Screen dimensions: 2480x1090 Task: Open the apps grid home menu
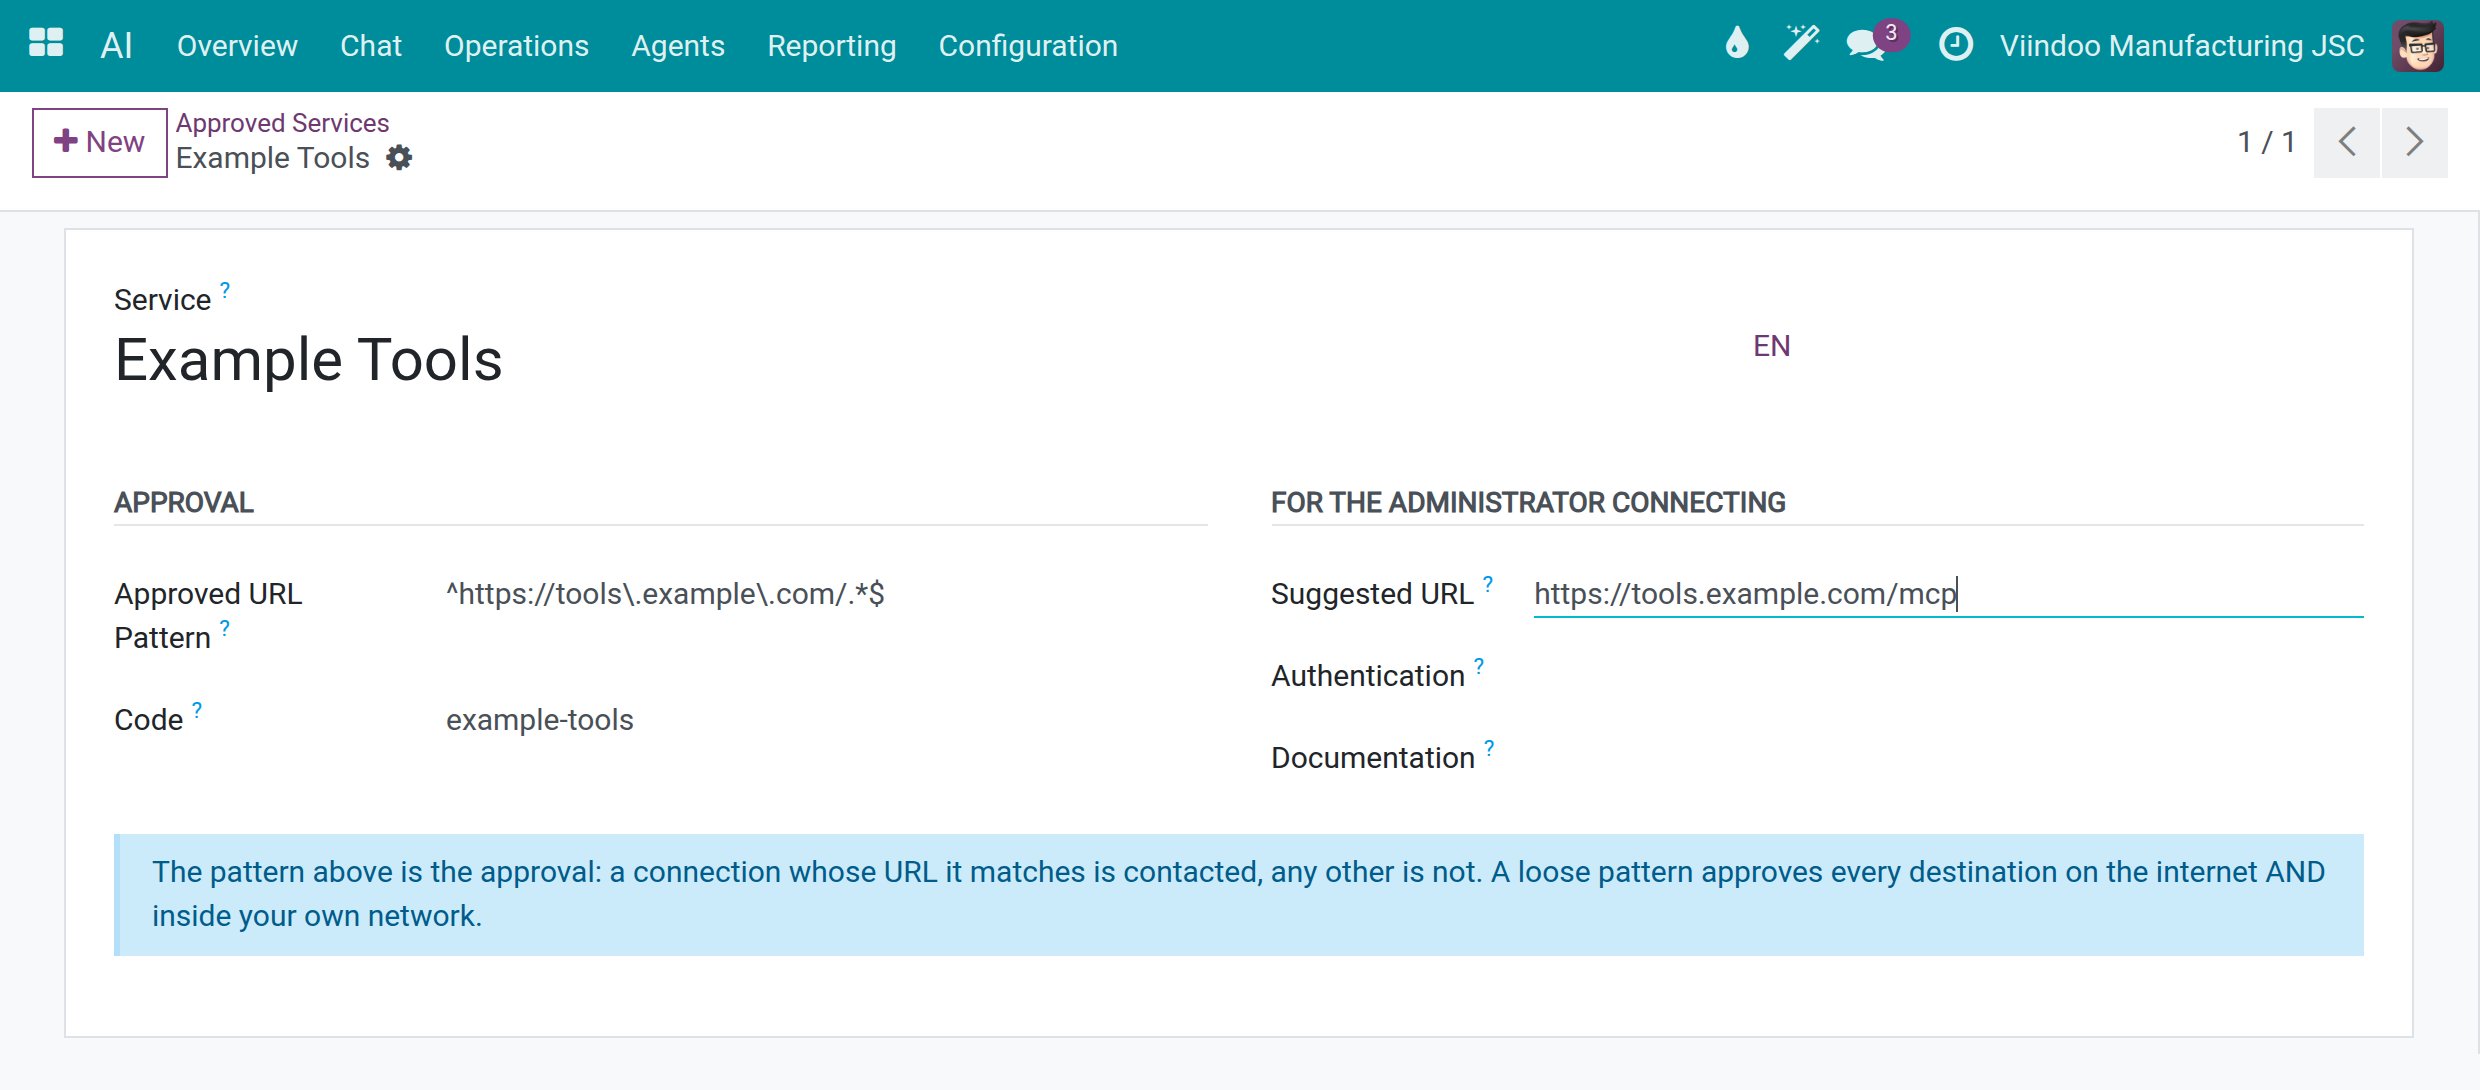point(46,44)
